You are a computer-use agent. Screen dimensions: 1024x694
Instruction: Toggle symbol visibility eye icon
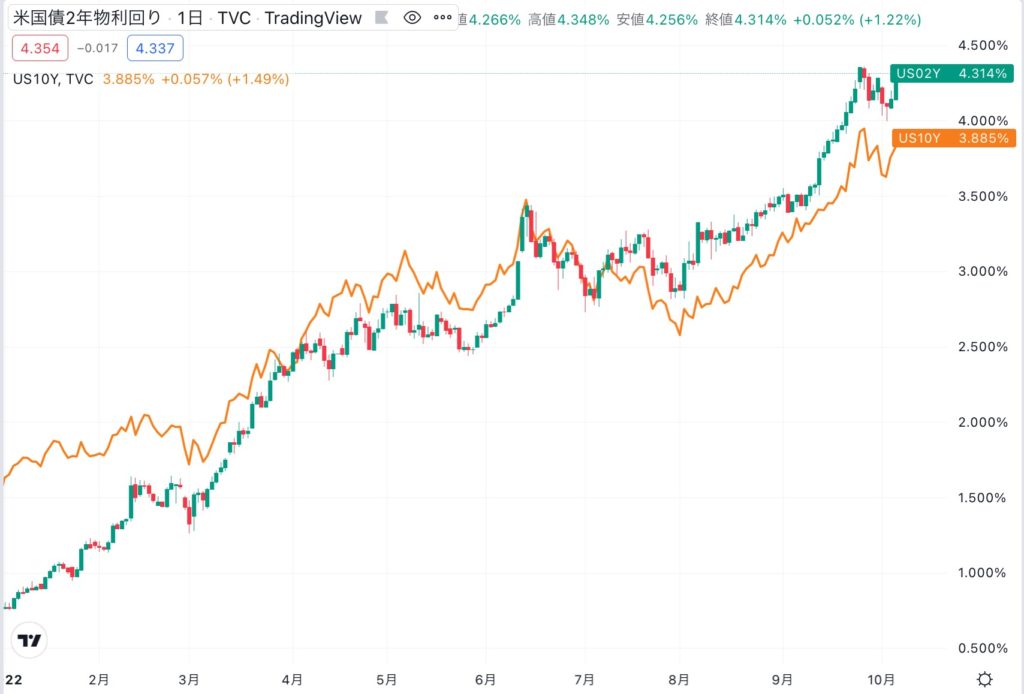coord(411,18)
